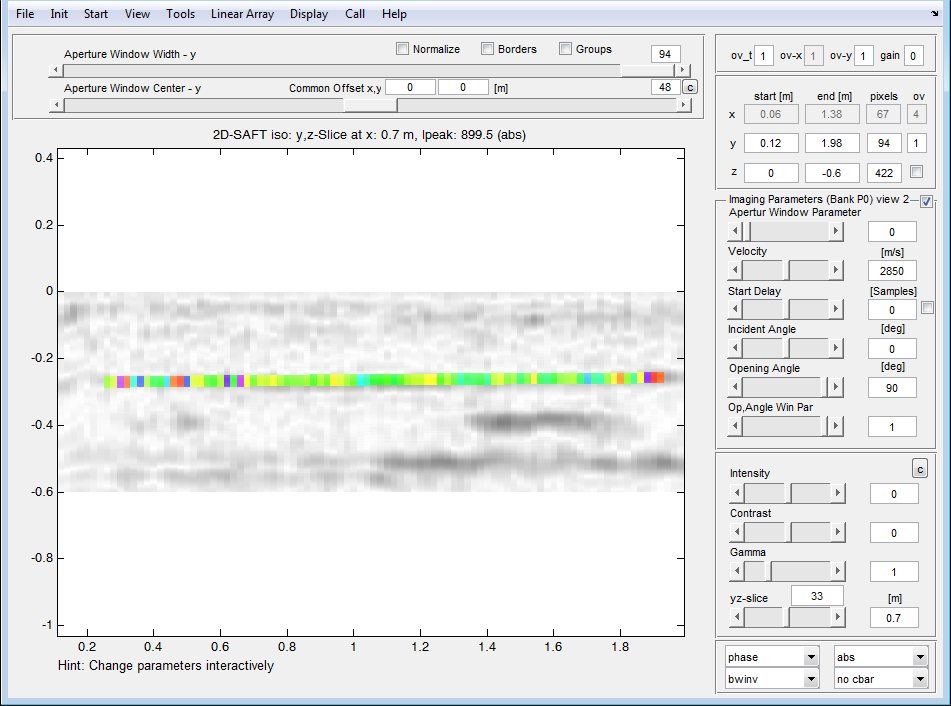Decrease Start Delay with left arrow
Viewport: 951px width, 706px height.
coord(735,309)
